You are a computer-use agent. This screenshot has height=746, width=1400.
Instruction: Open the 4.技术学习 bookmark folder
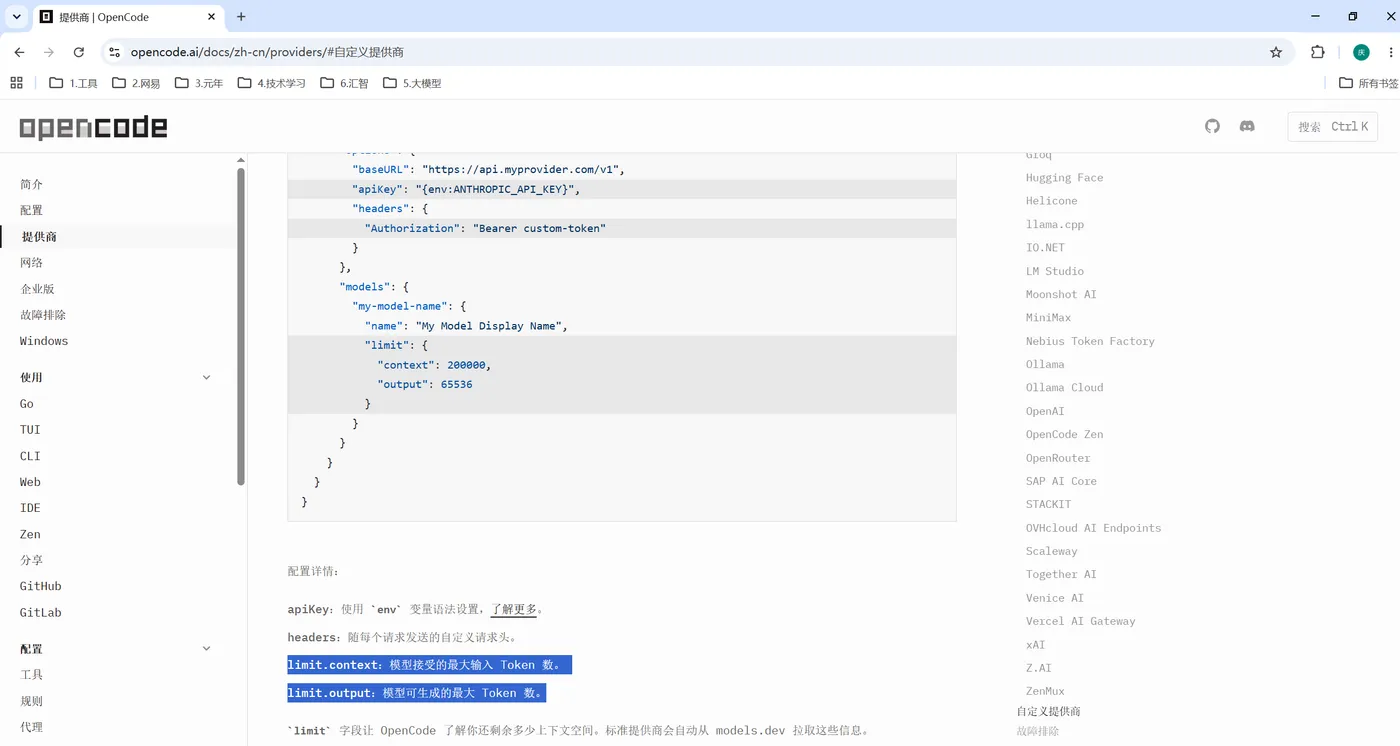(x=271, y=83)
